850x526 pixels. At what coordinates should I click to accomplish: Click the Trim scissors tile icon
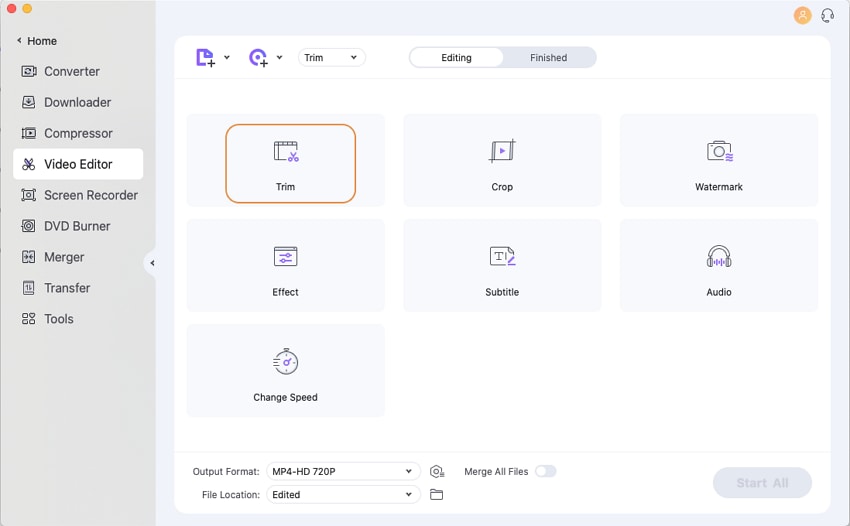pos(286,152)
